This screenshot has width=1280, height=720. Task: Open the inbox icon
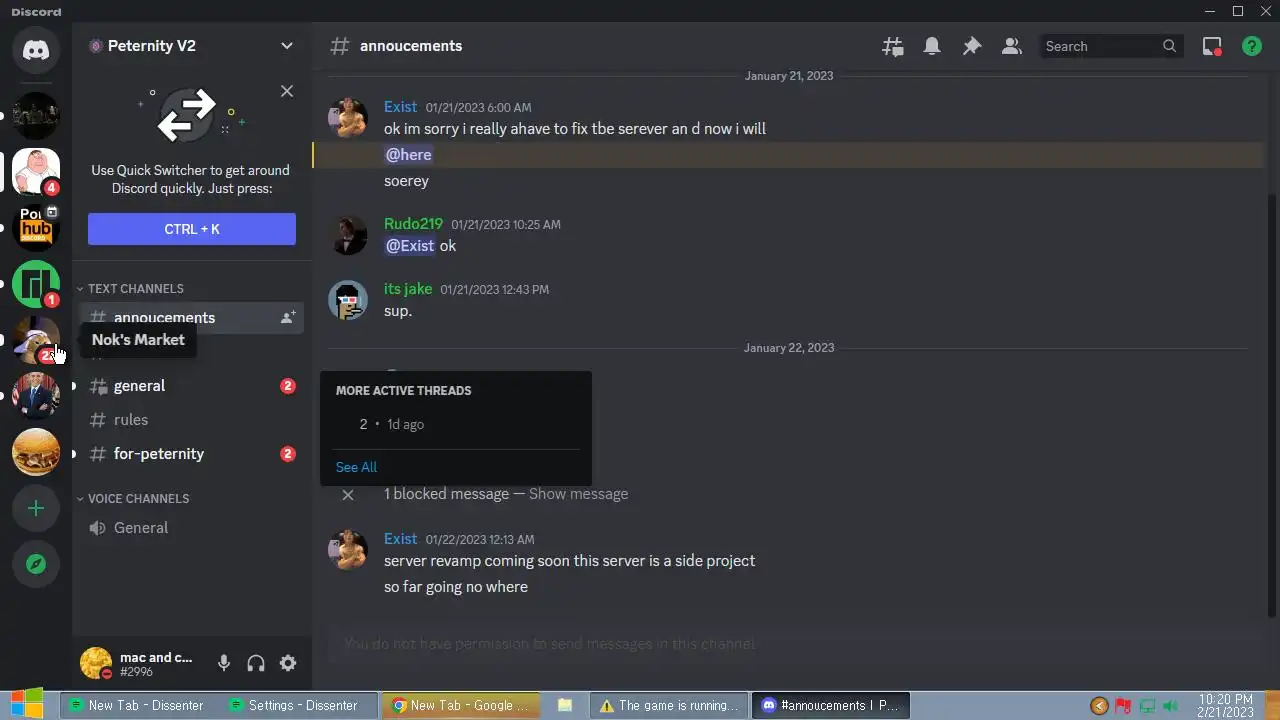pos(1212,46)
